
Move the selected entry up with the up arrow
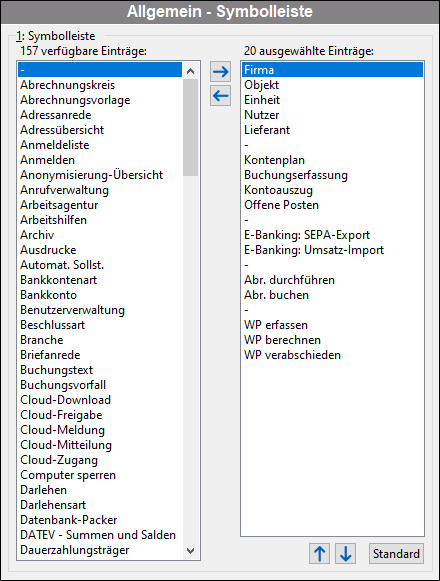coord(320,554)
